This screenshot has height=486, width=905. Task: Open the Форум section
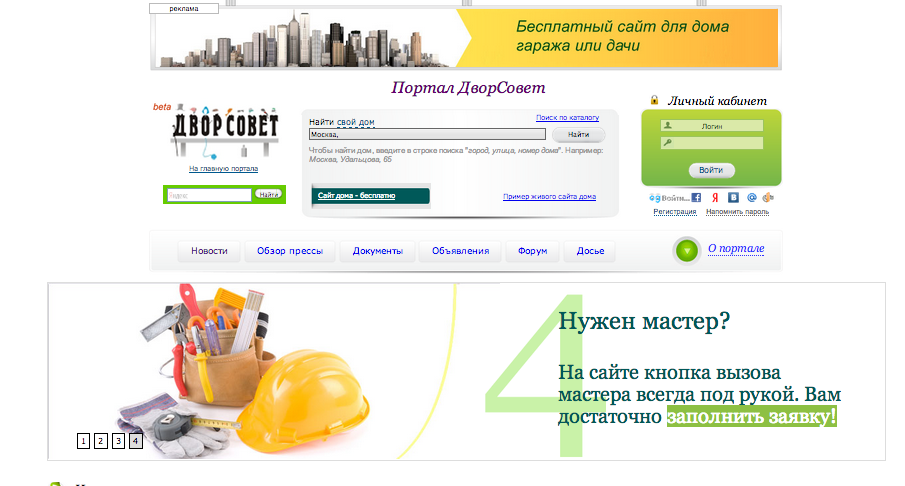coord(532,251)
